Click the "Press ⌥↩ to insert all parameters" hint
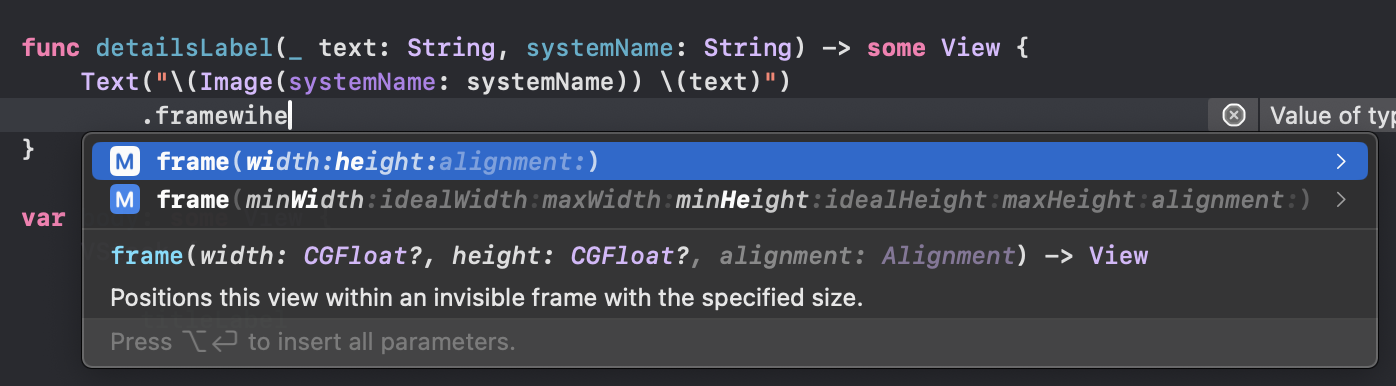 coord(313,342)
